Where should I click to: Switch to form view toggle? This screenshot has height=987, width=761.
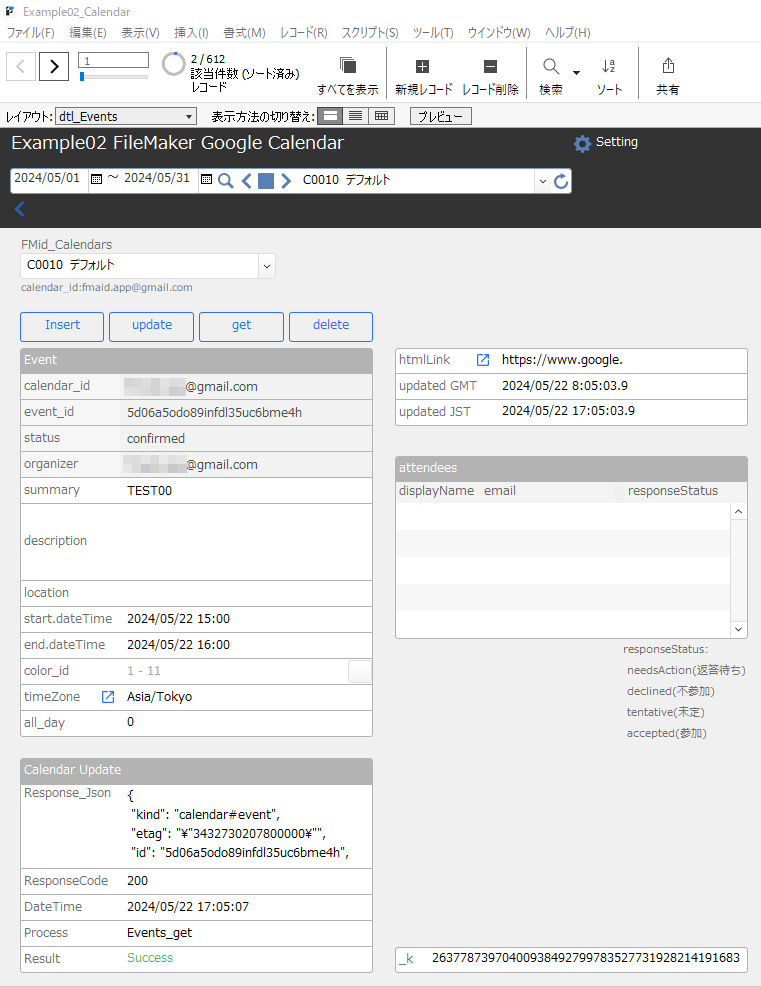pos(330,116)
